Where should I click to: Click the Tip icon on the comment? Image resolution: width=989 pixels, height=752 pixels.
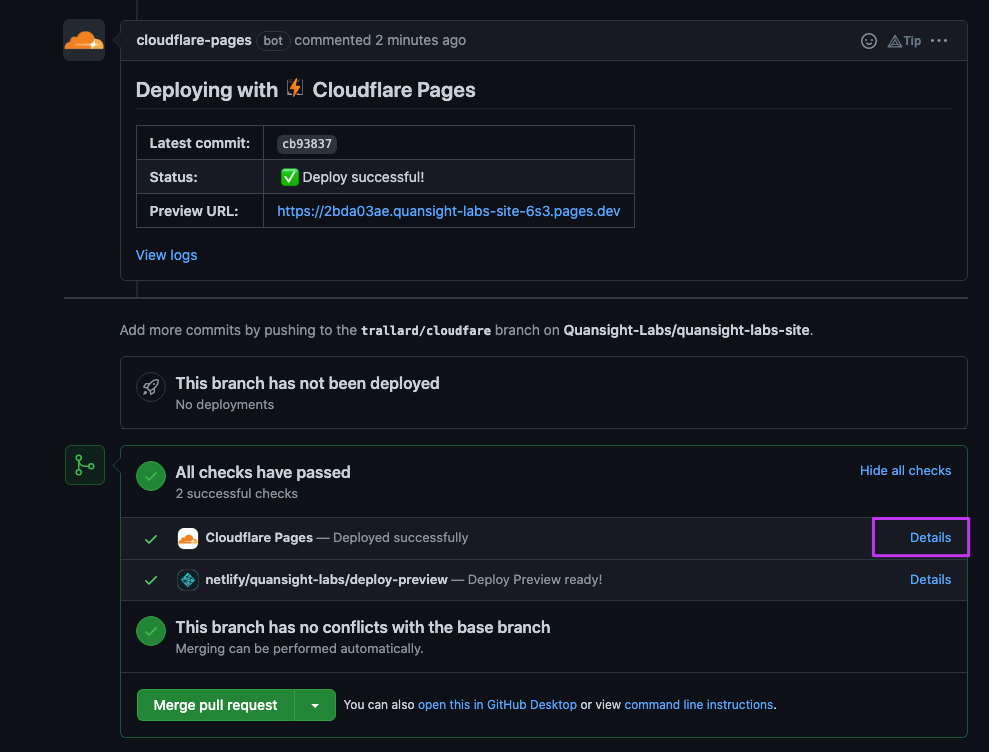pyautogui.click(x=904, y=41)
